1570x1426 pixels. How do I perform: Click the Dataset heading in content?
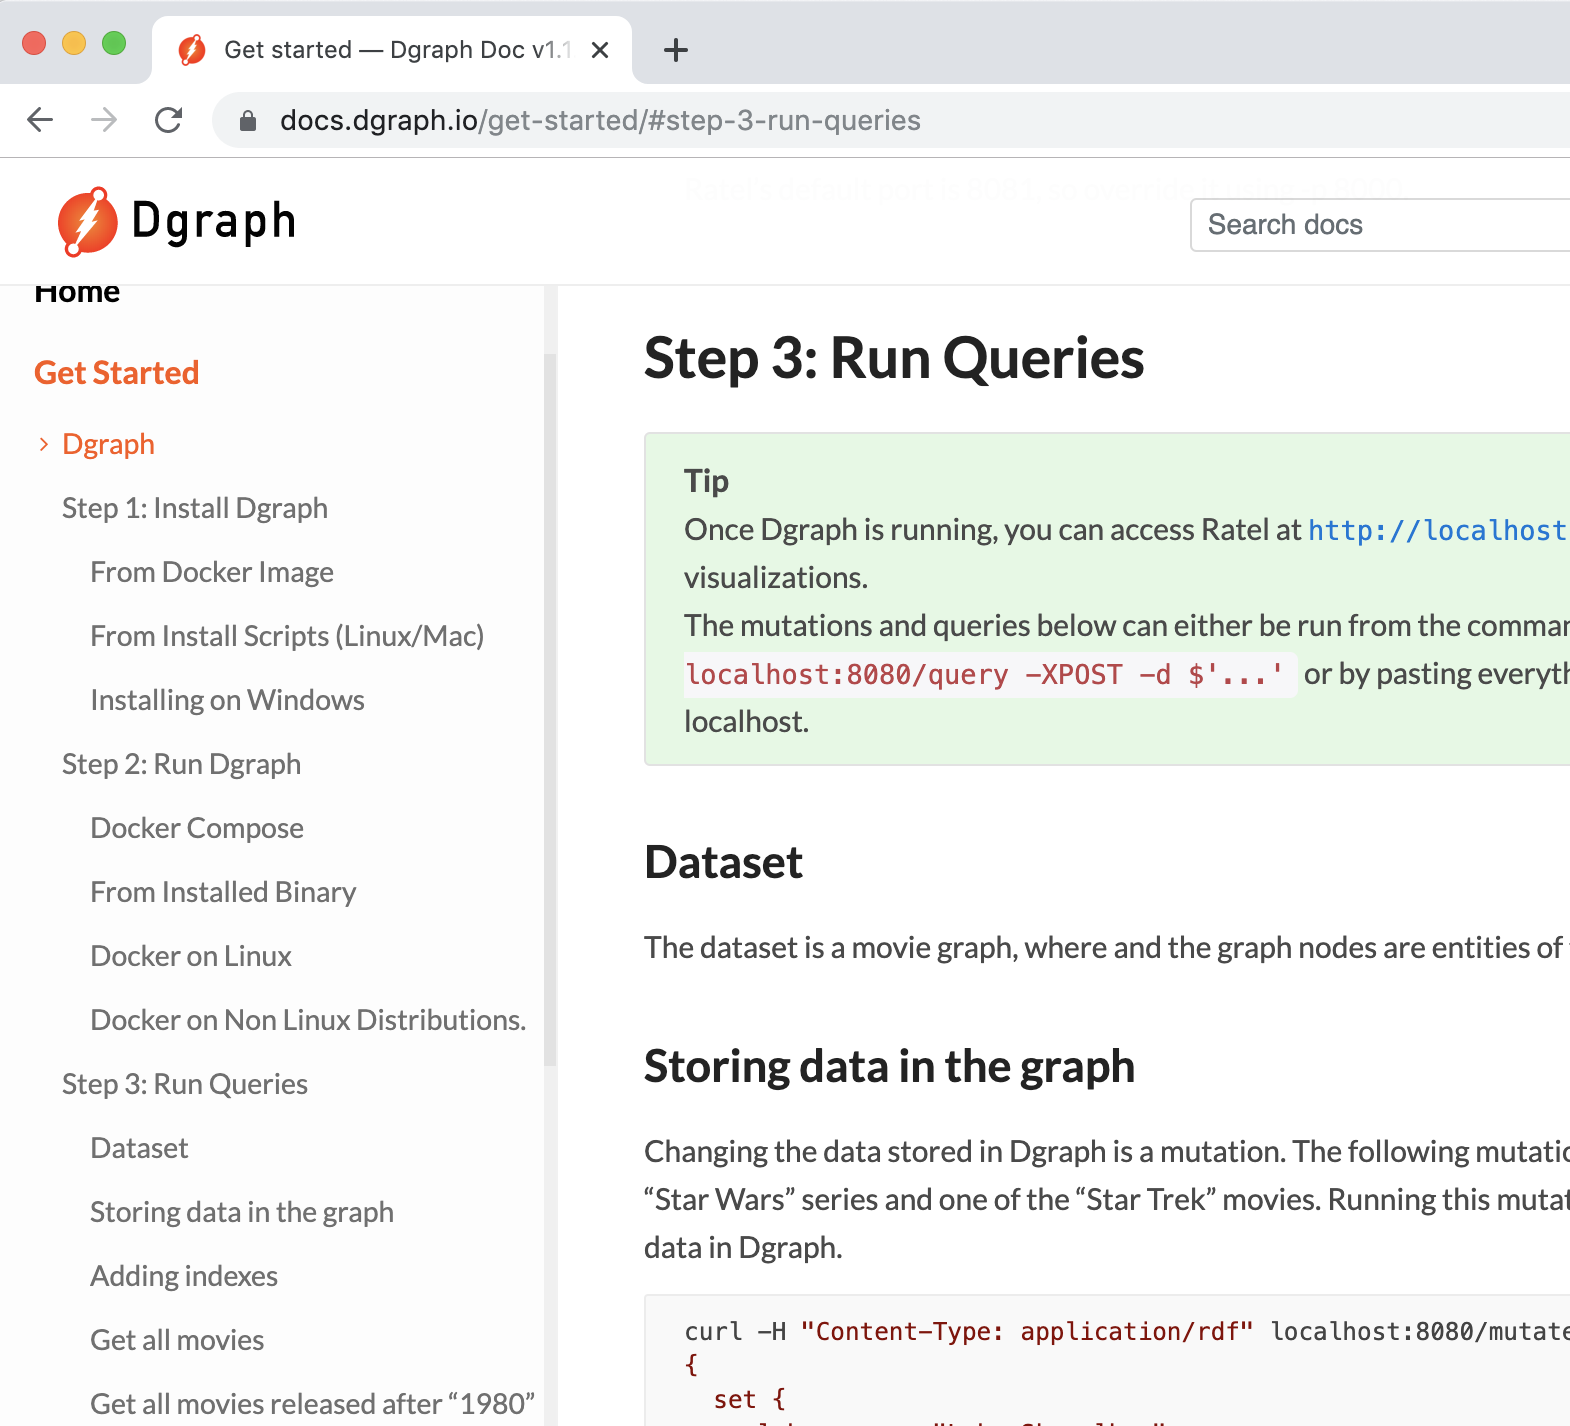point(724,862)
